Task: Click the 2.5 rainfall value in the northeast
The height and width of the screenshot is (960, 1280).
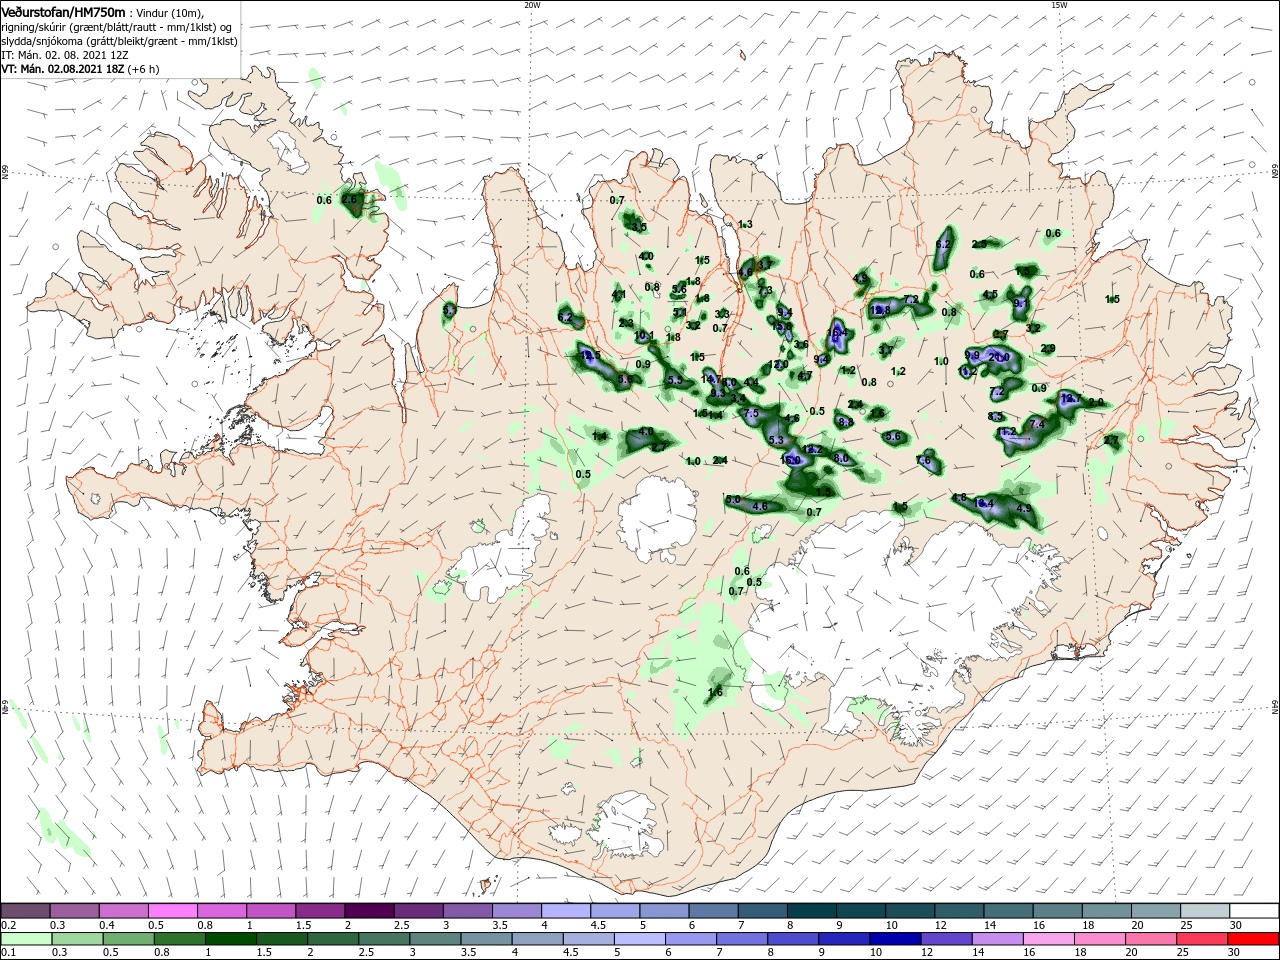Action: pyautogui.click(x=979, y=244)
